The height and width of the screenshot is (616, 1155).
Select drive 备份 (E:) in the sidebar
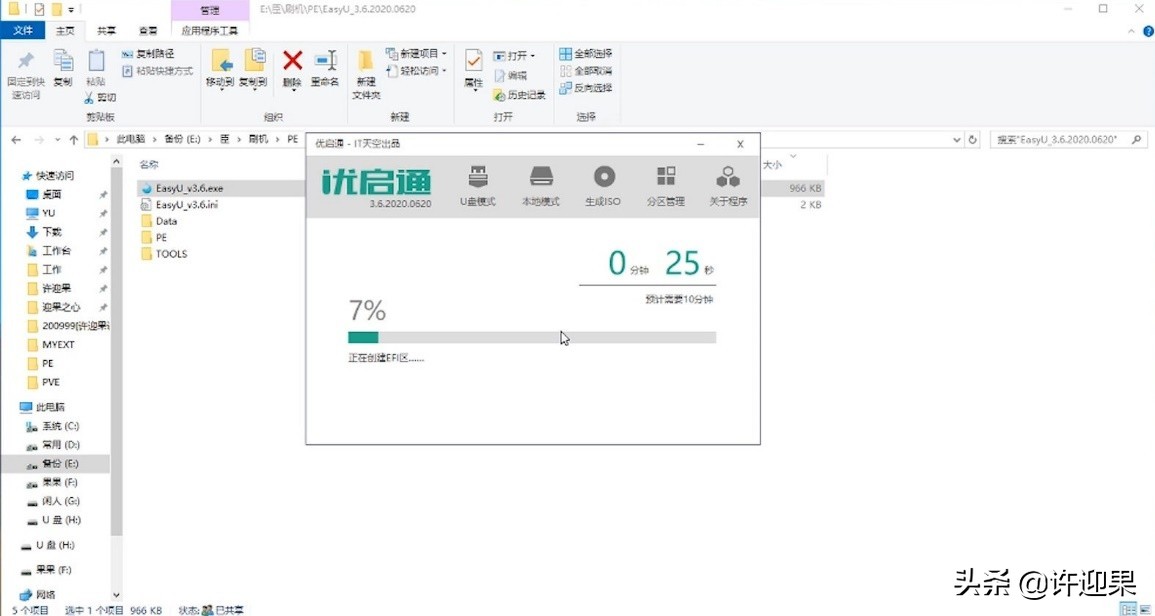pos(53,463)
